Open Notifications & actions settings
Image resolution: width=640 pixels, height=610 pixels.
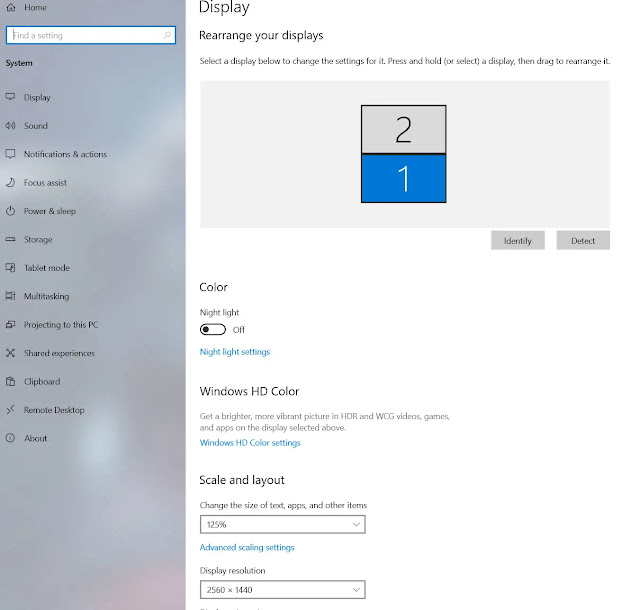tap(65, 154)
